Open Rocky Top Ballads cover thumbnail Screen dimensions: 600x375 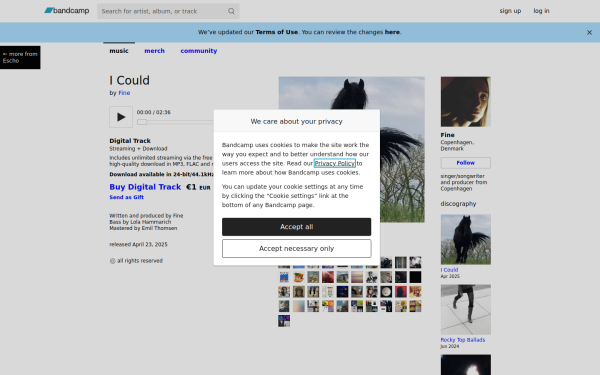point(465,310)
